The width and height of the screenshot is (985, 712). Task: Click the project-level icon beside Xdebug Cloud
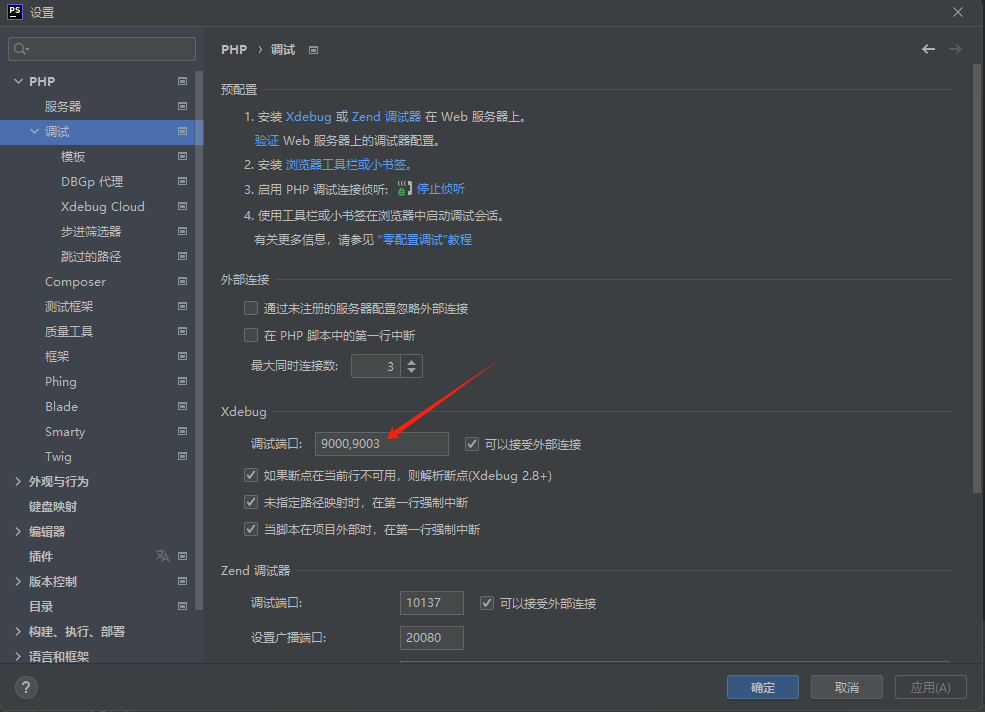click(182, 206)
